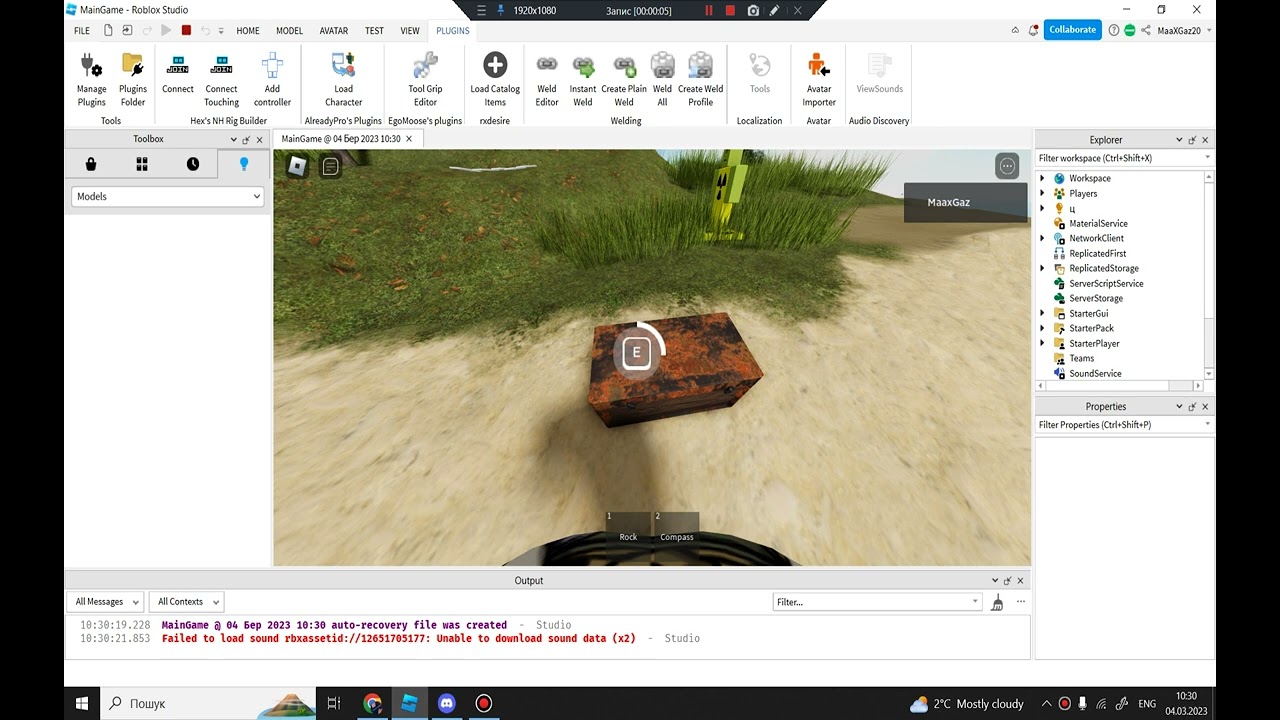
Task: Switch to the AVATAR ribbon tab
Action: (x=334, y=31)
